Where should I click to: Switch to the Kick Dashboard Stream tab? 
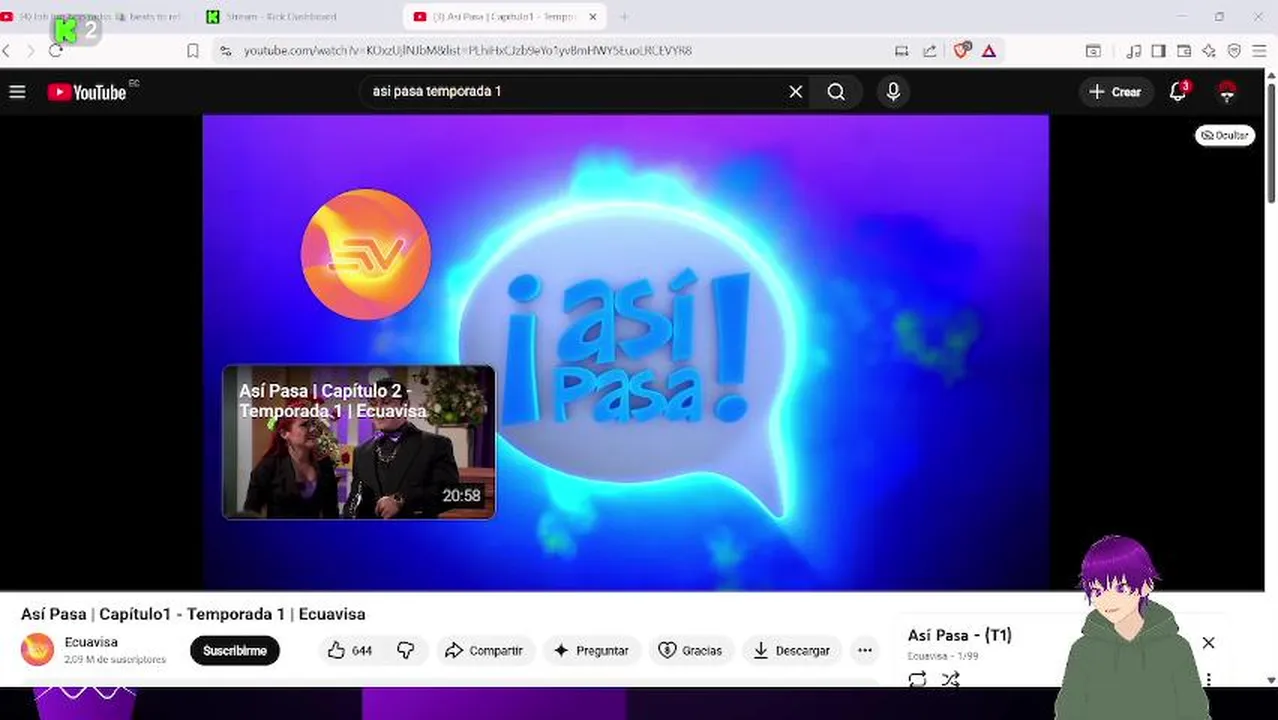click(282, 17)
